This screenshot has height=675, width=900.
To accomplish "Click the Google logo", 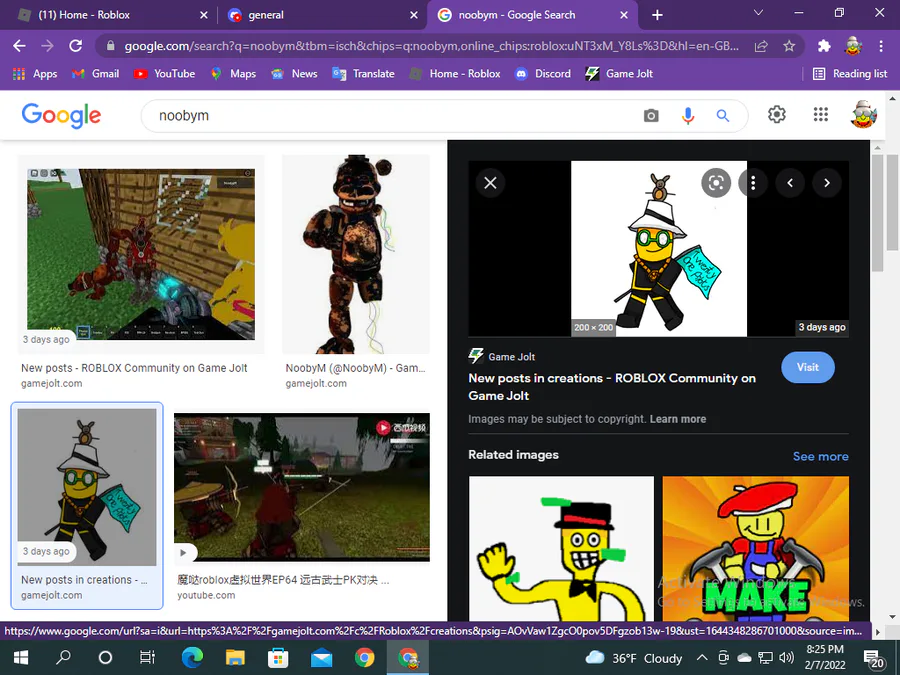I will pos(61,115).
